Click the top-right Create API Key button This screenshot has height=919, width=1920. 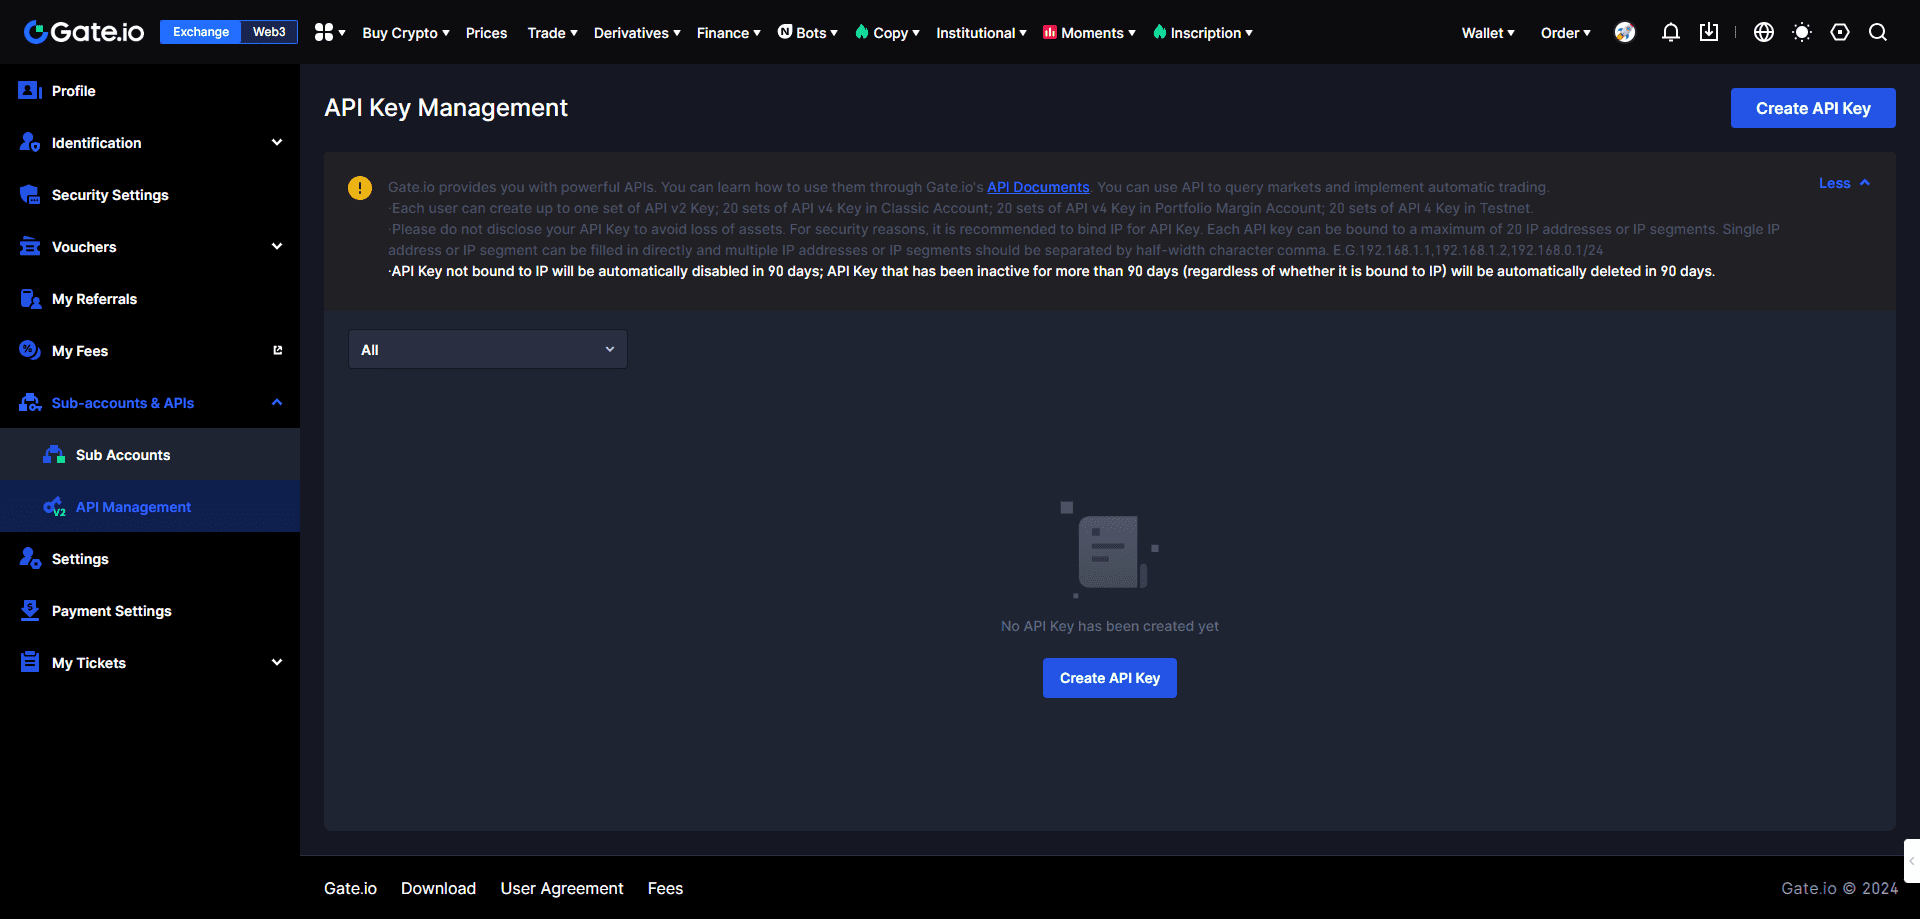(x=1812, y=108)
